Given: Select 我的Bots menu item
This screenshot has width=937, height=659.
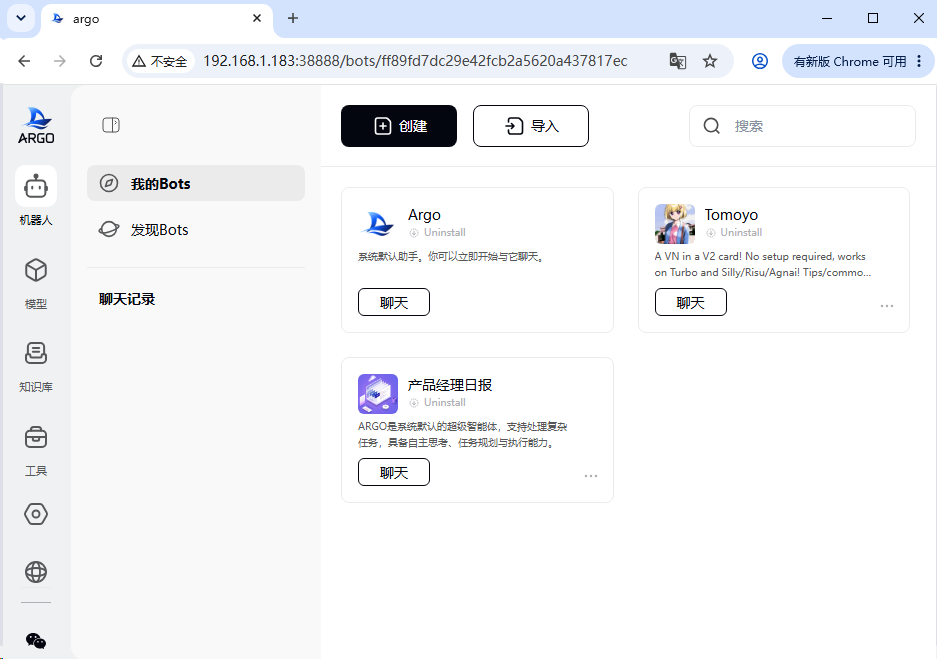Looking at the screenshot, I should tap(196, 183).
